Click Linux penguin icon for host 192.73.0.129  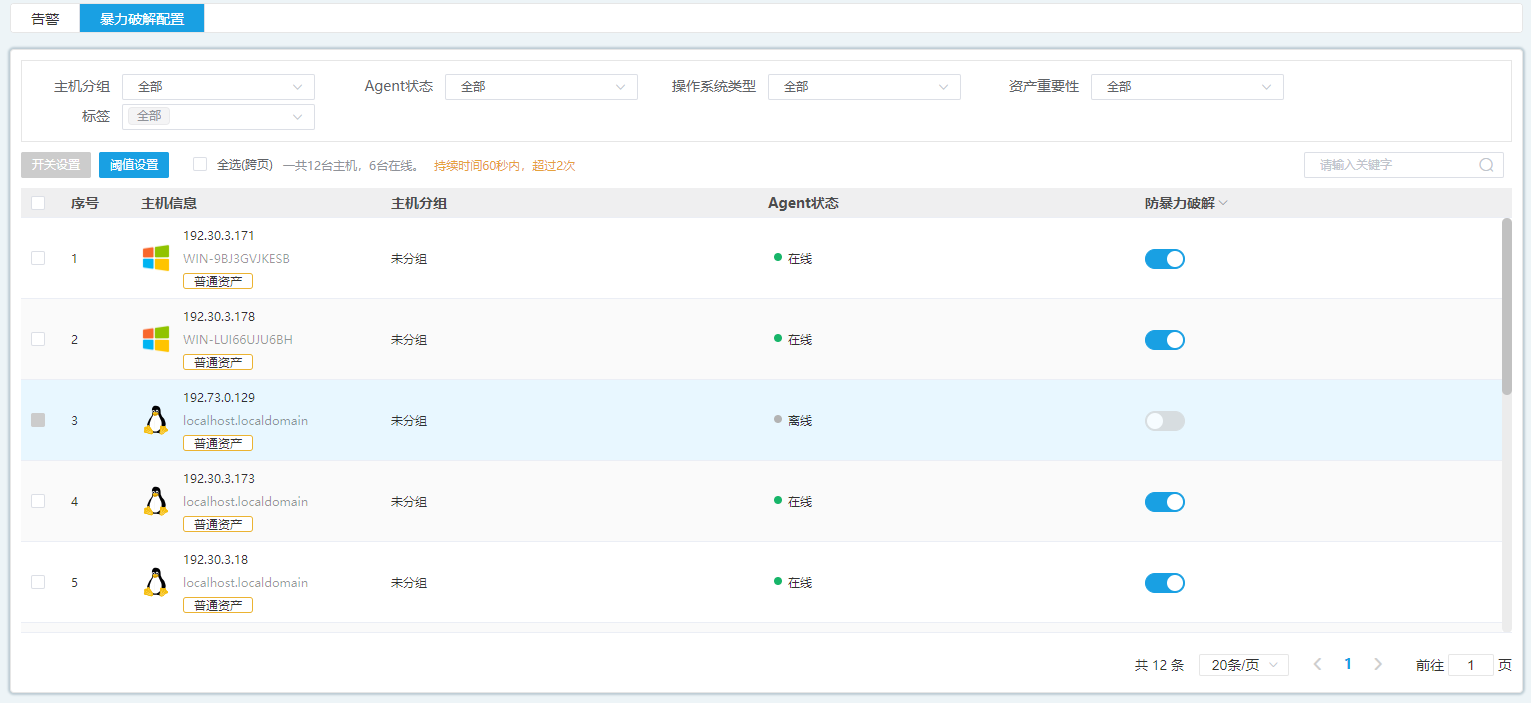155,420
